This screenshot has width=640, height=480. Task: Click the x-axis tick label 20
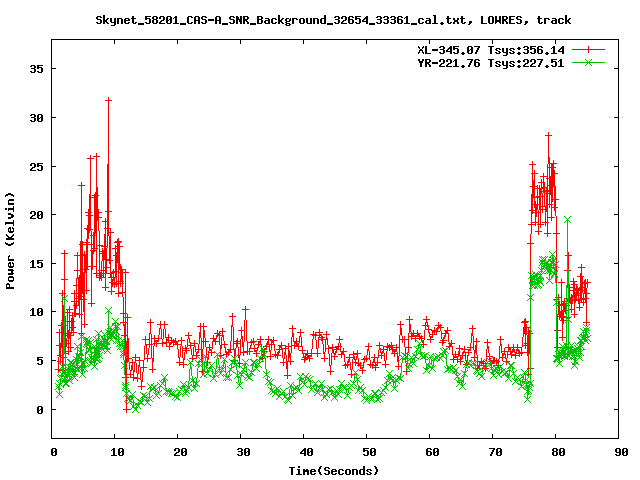click(178, 452)
